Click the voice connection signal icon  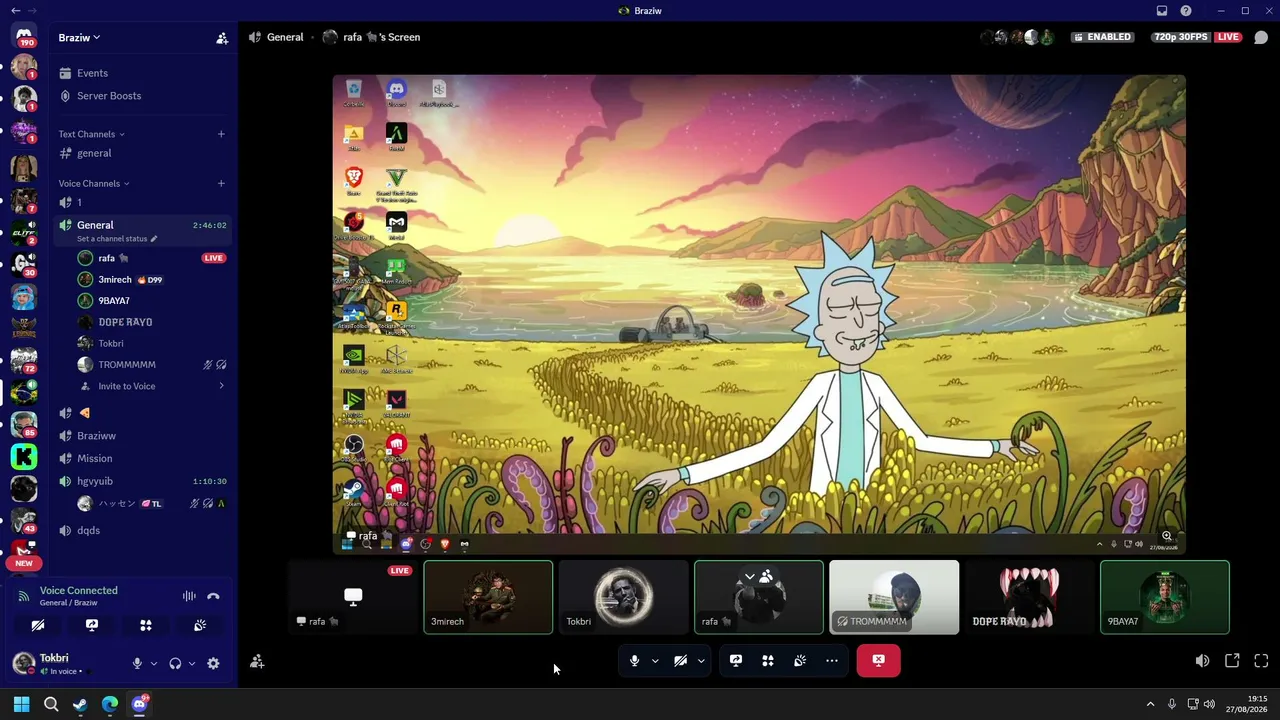pos(24,596)
